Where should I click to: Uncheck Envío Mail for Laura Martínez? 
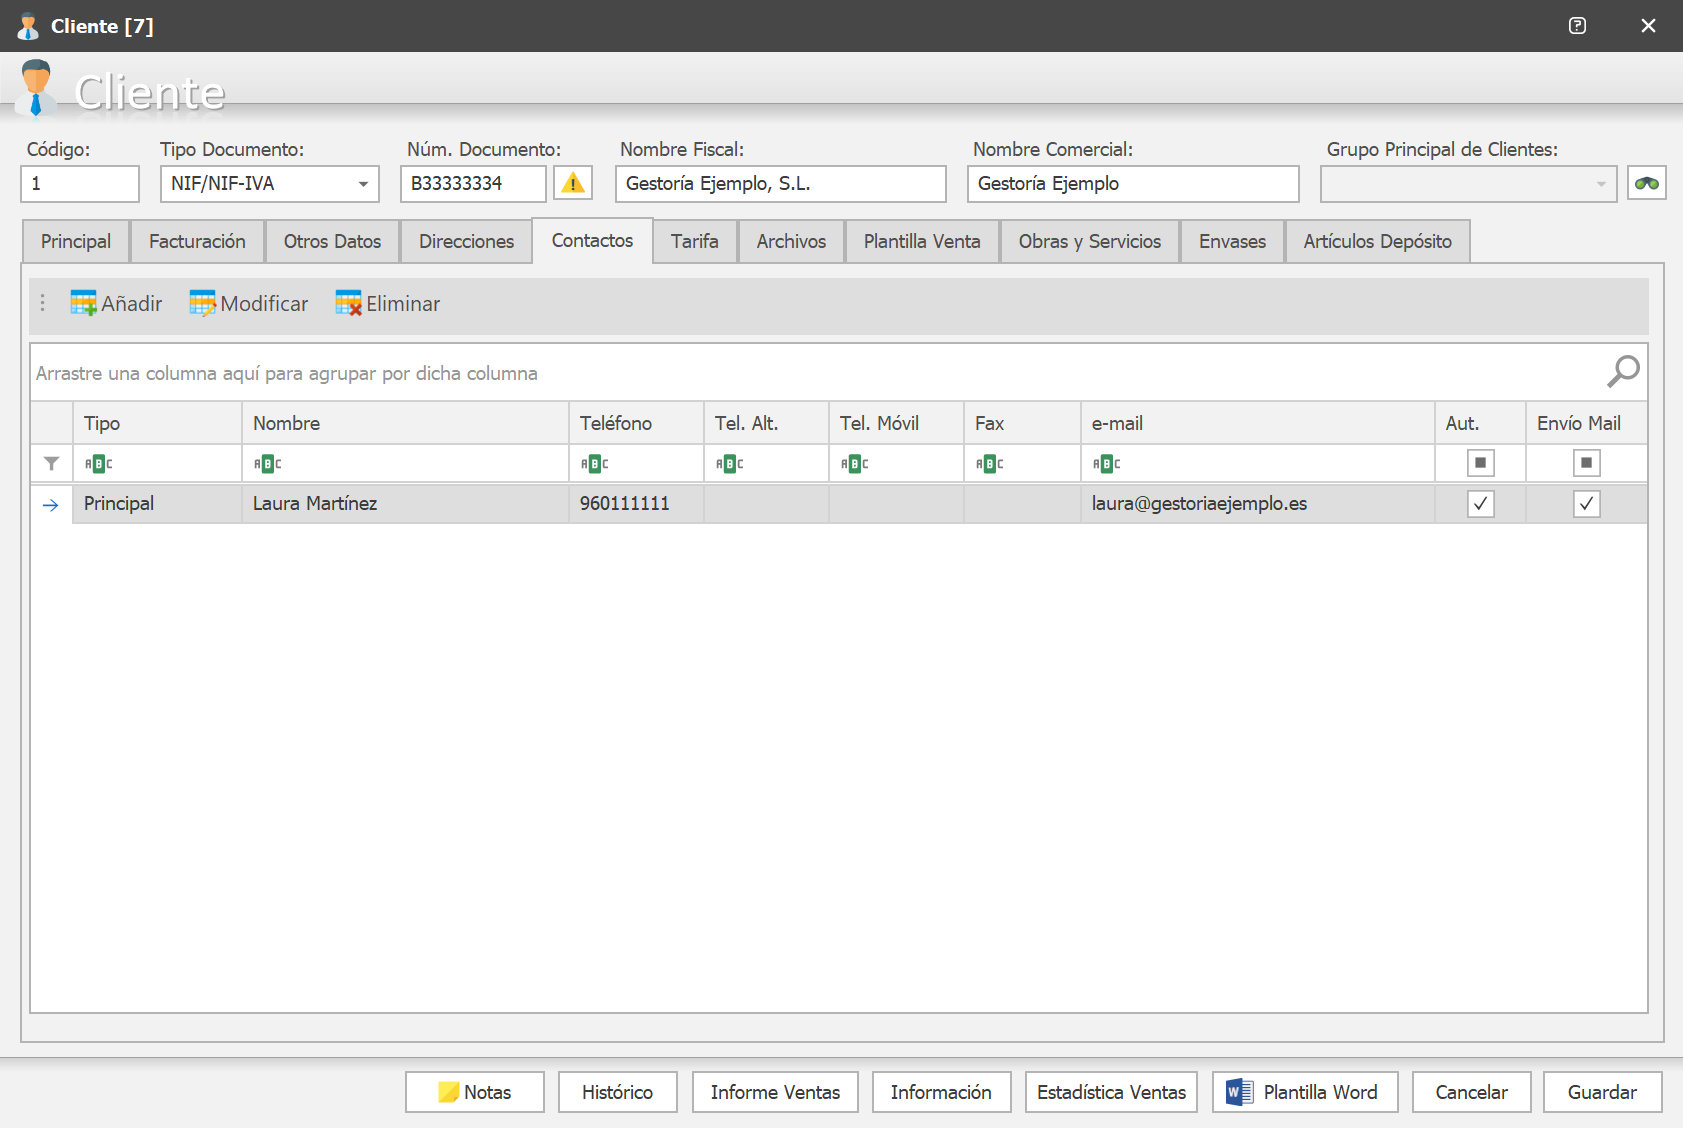click(1586, 504)
